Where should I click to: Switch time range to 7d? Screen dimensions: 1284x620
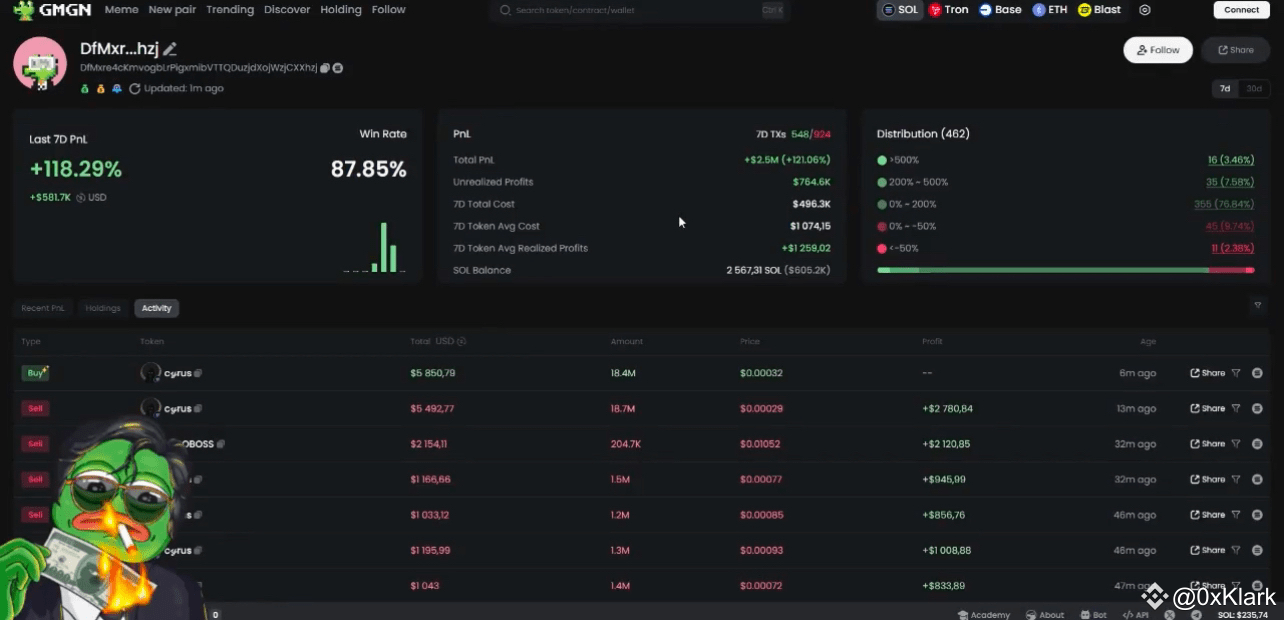click(x=1225, y=89)
